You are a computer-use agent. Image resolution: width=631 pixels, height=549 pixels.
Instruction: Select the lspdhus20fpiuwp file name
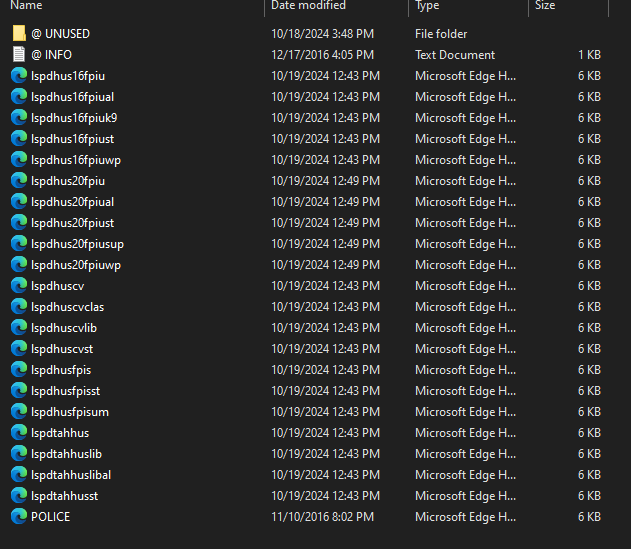76,265
